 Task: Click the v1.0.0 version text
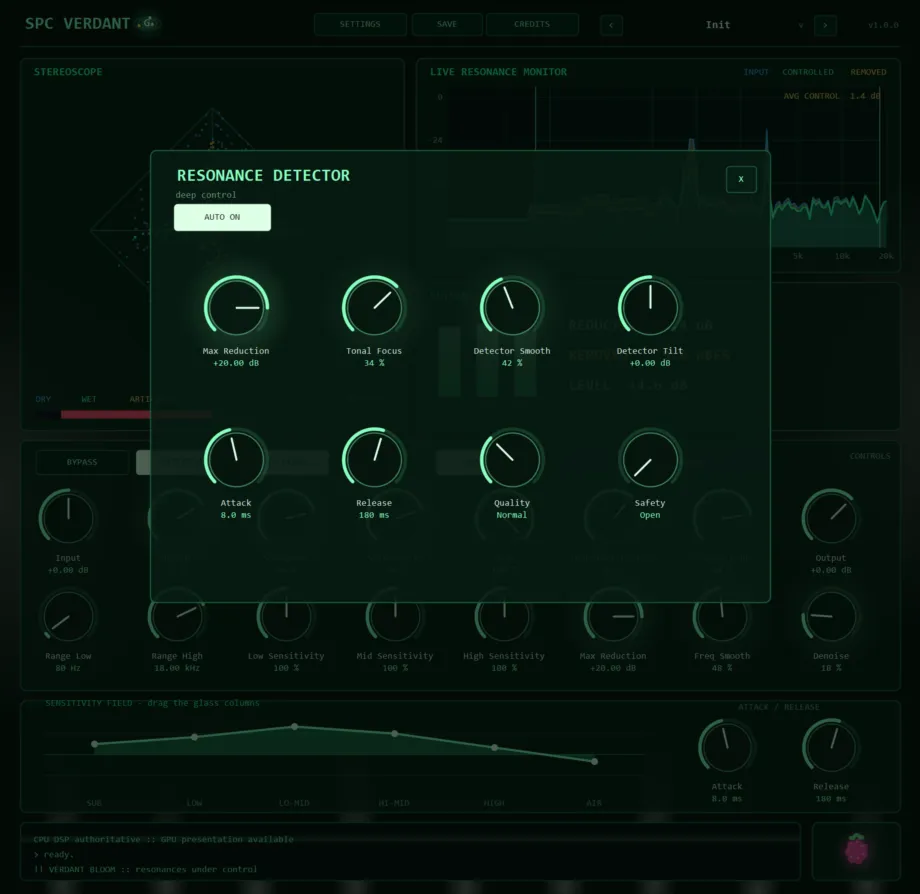click(x=883, y=25)
